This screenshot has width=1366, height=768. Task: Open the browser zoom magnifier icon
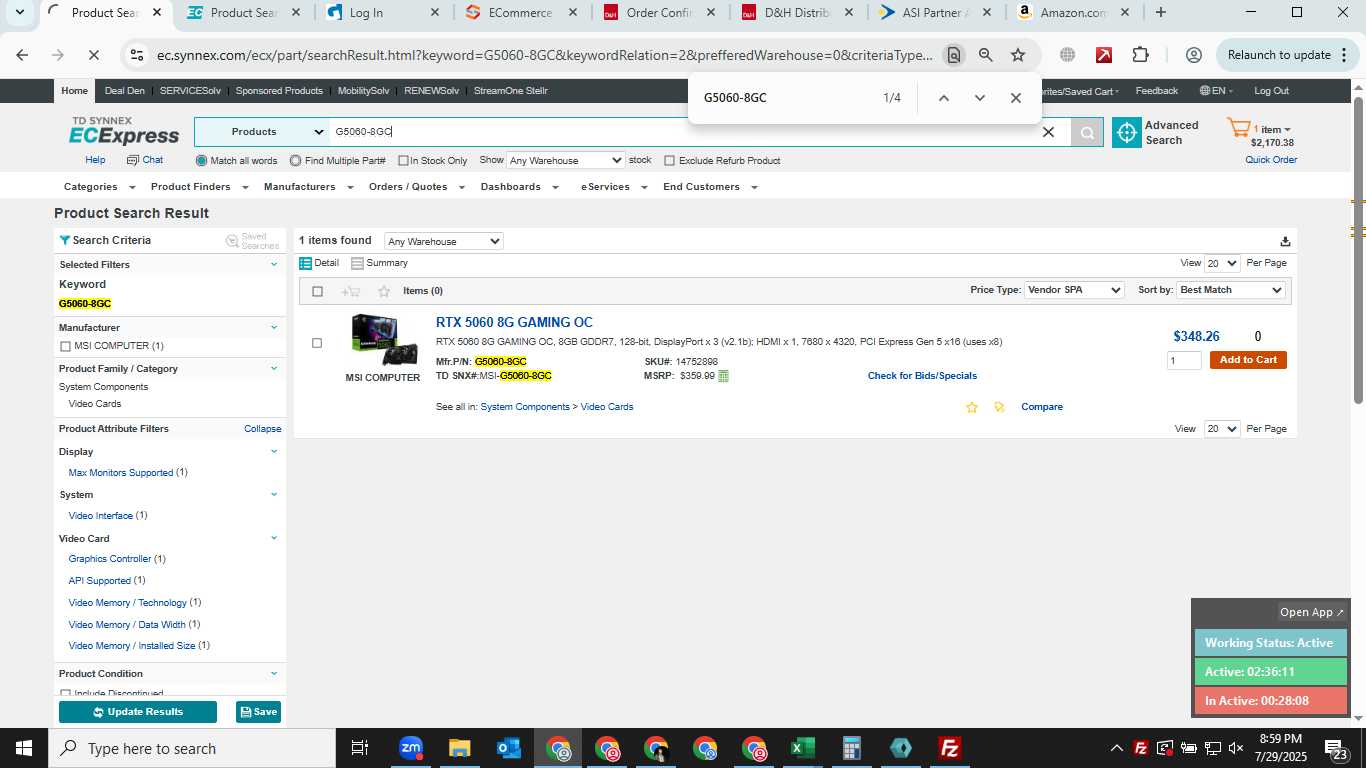tap(985, 55)
